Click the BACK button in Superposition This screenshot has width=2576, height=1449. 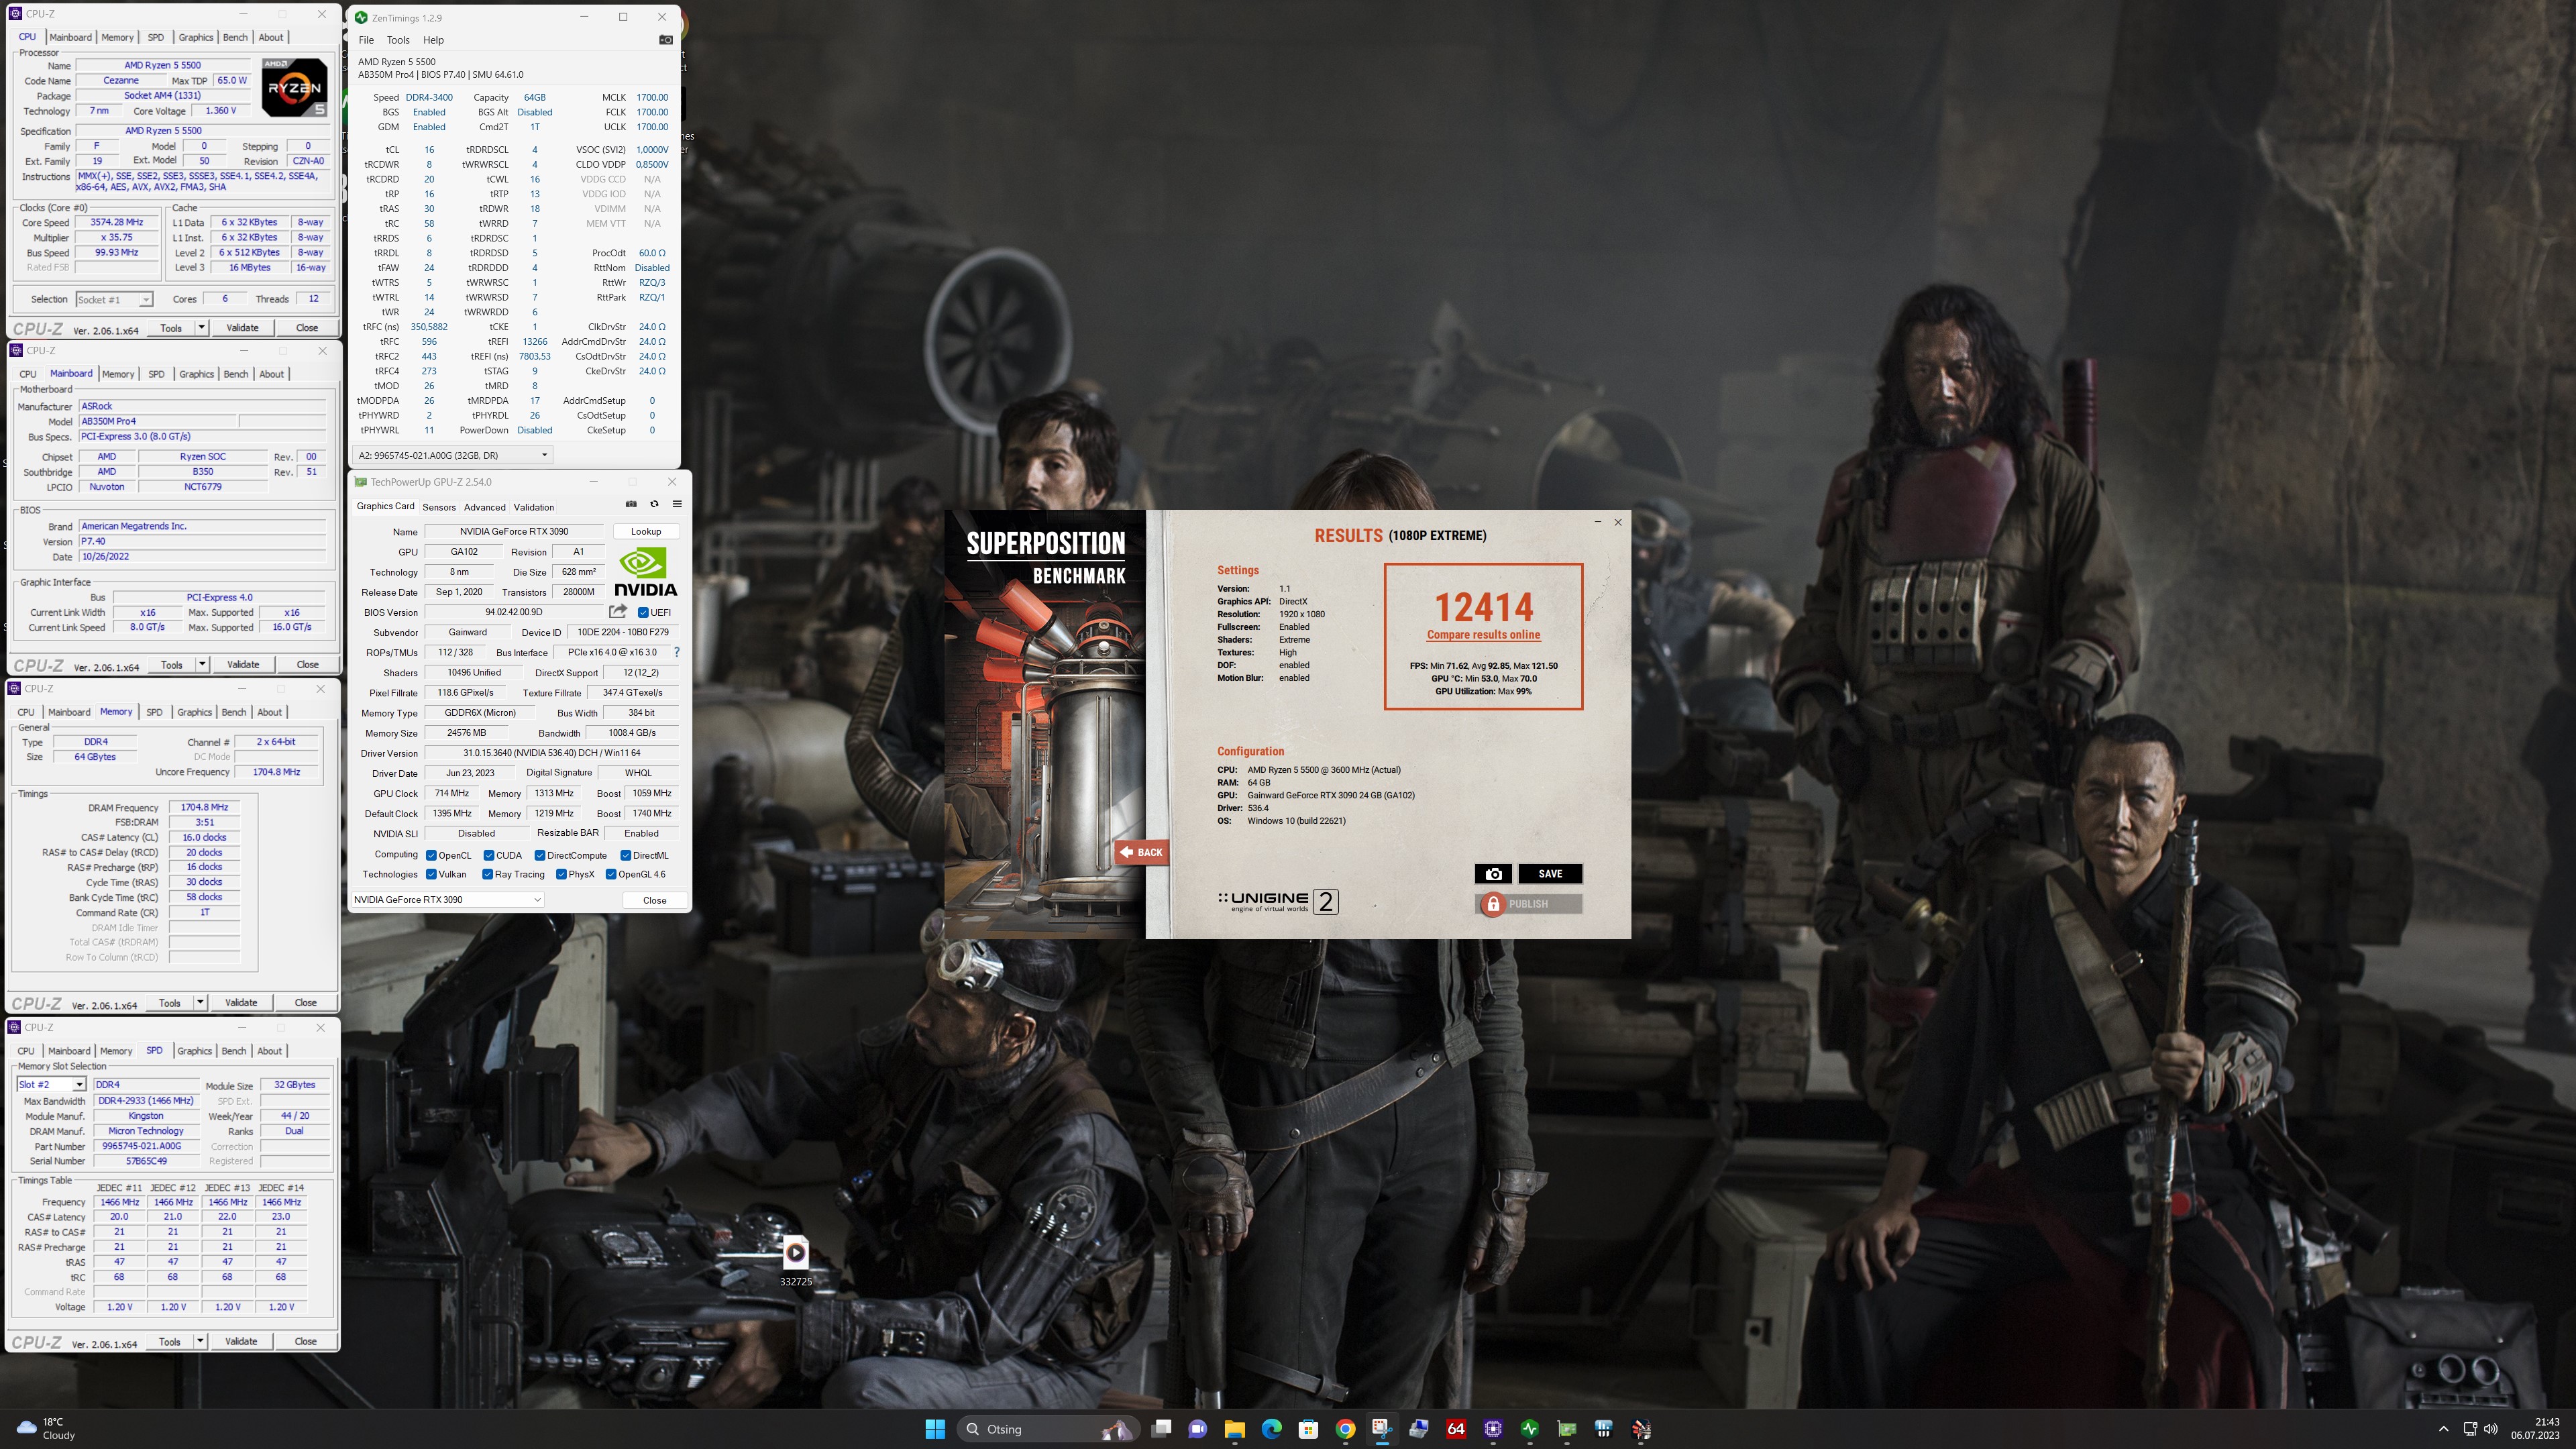pyautogui.click(x=1141, y=852)
